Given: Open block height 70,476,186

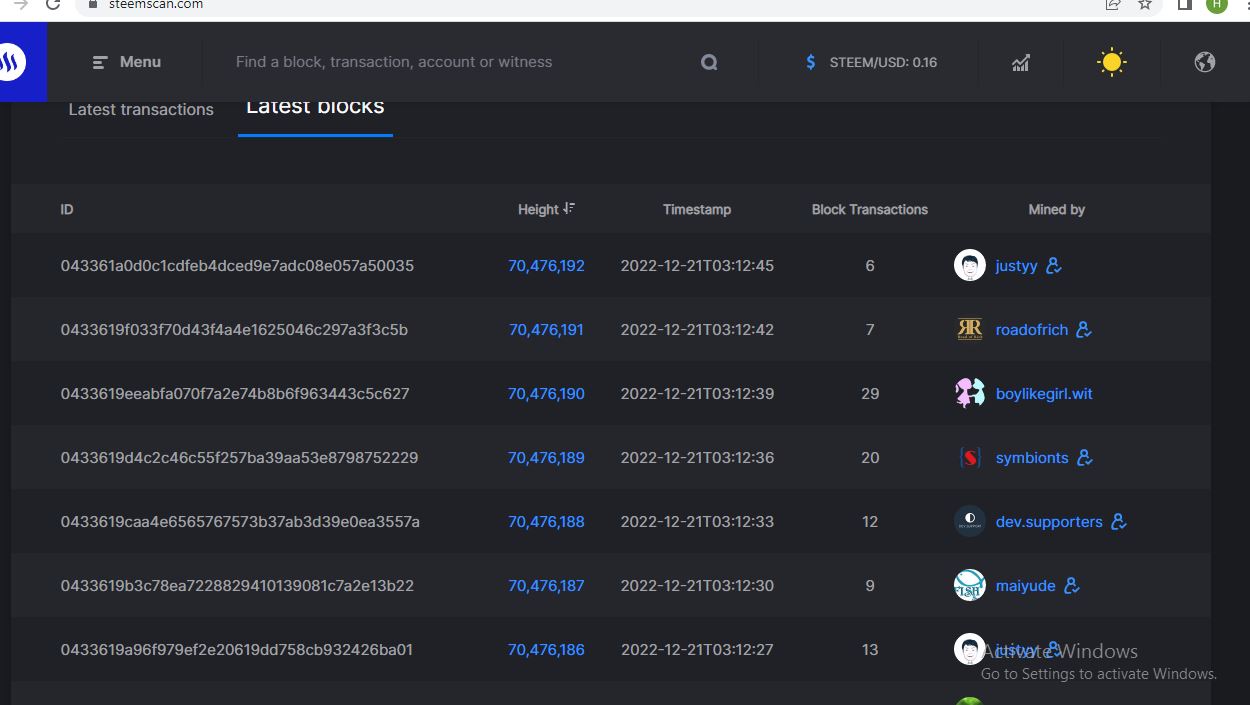Looking at the screenshot, I should point(546,650).
